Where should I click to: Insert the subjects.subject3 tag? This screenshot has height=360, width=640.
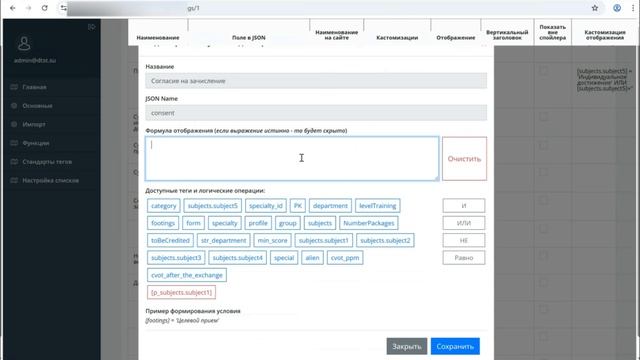176,258
